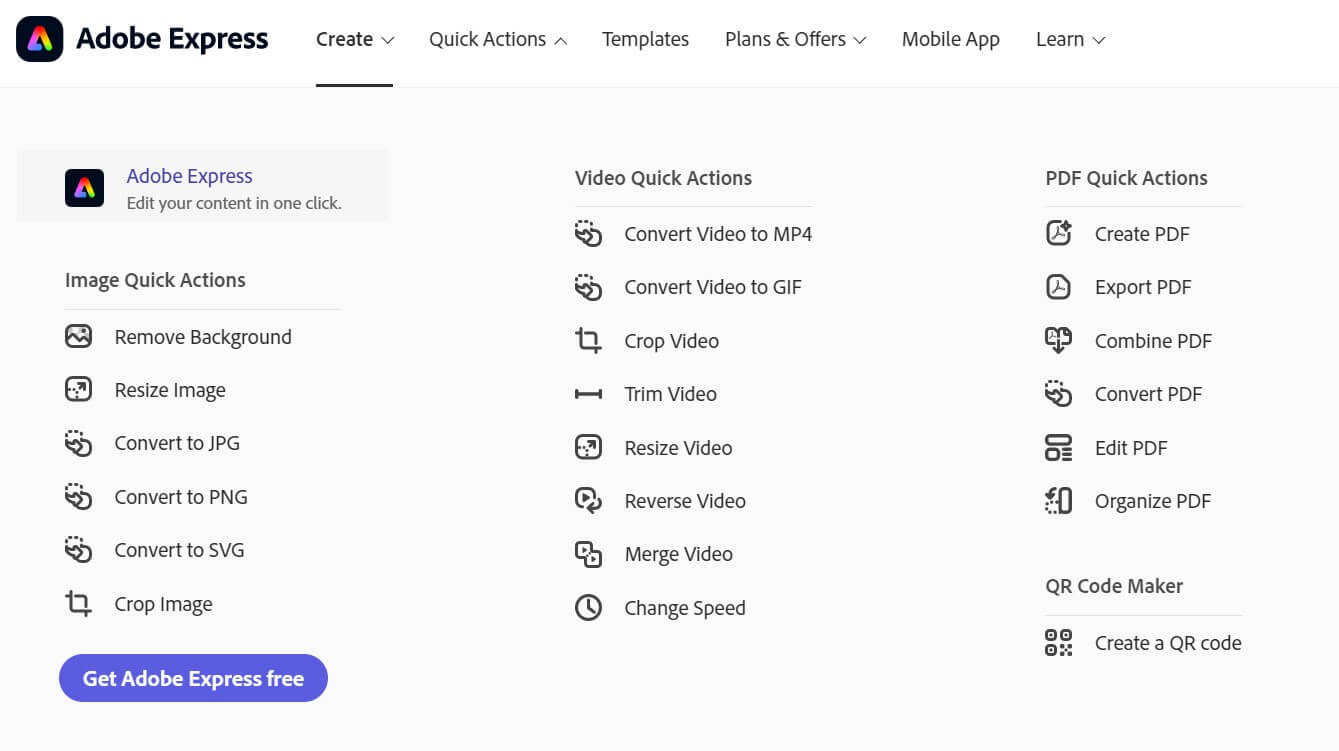Click the Change Speed clock icon

[x=588, y=608]
